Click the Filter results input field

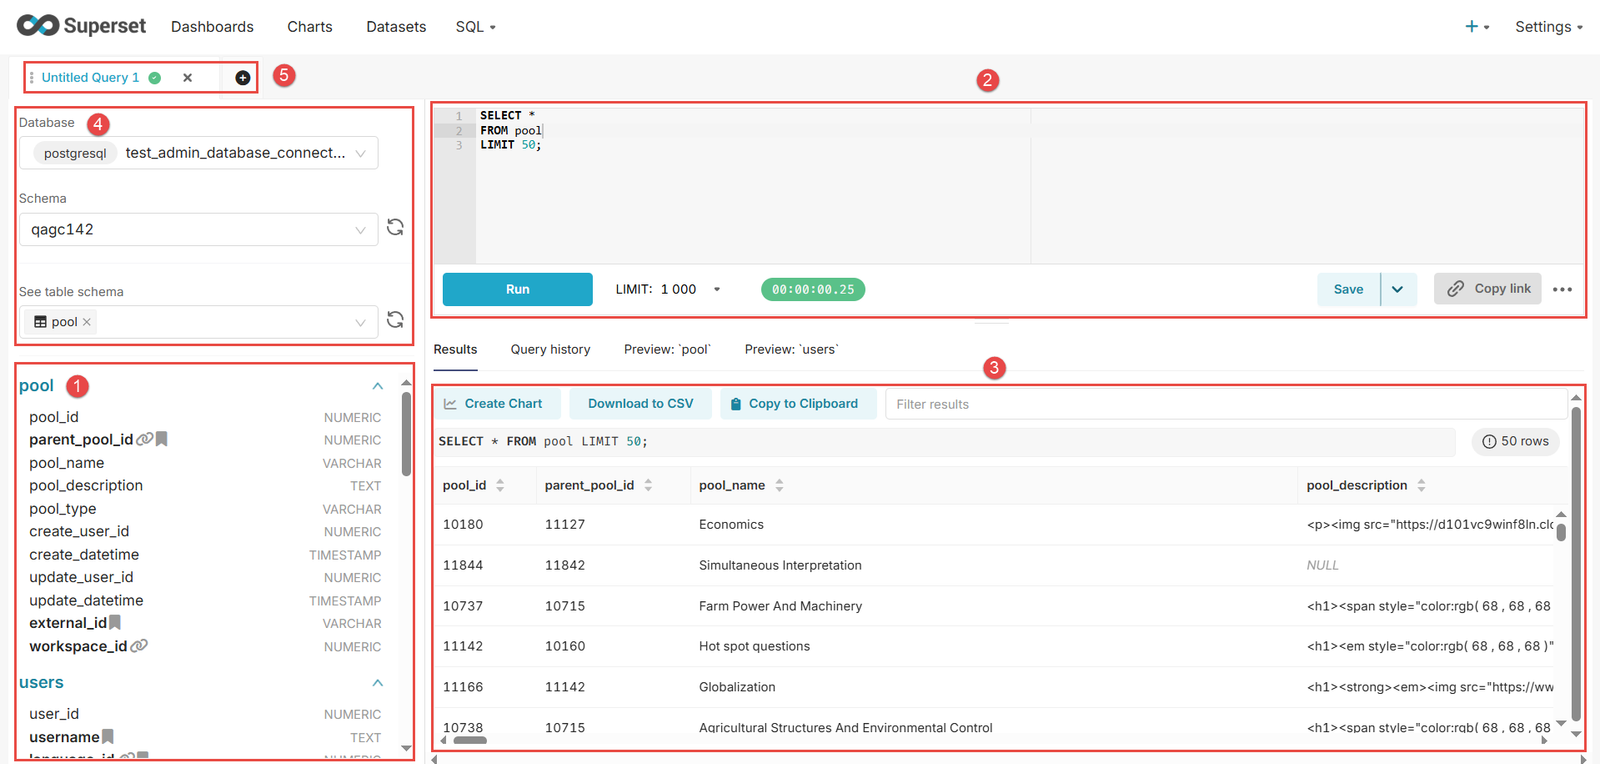point(1225,405)
